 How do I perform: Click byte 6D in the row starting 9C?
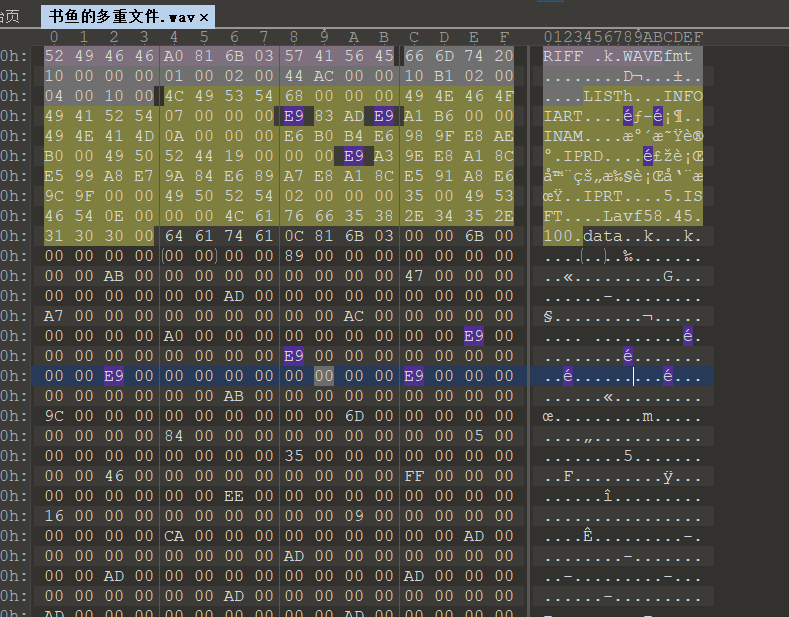coord(354,416)
